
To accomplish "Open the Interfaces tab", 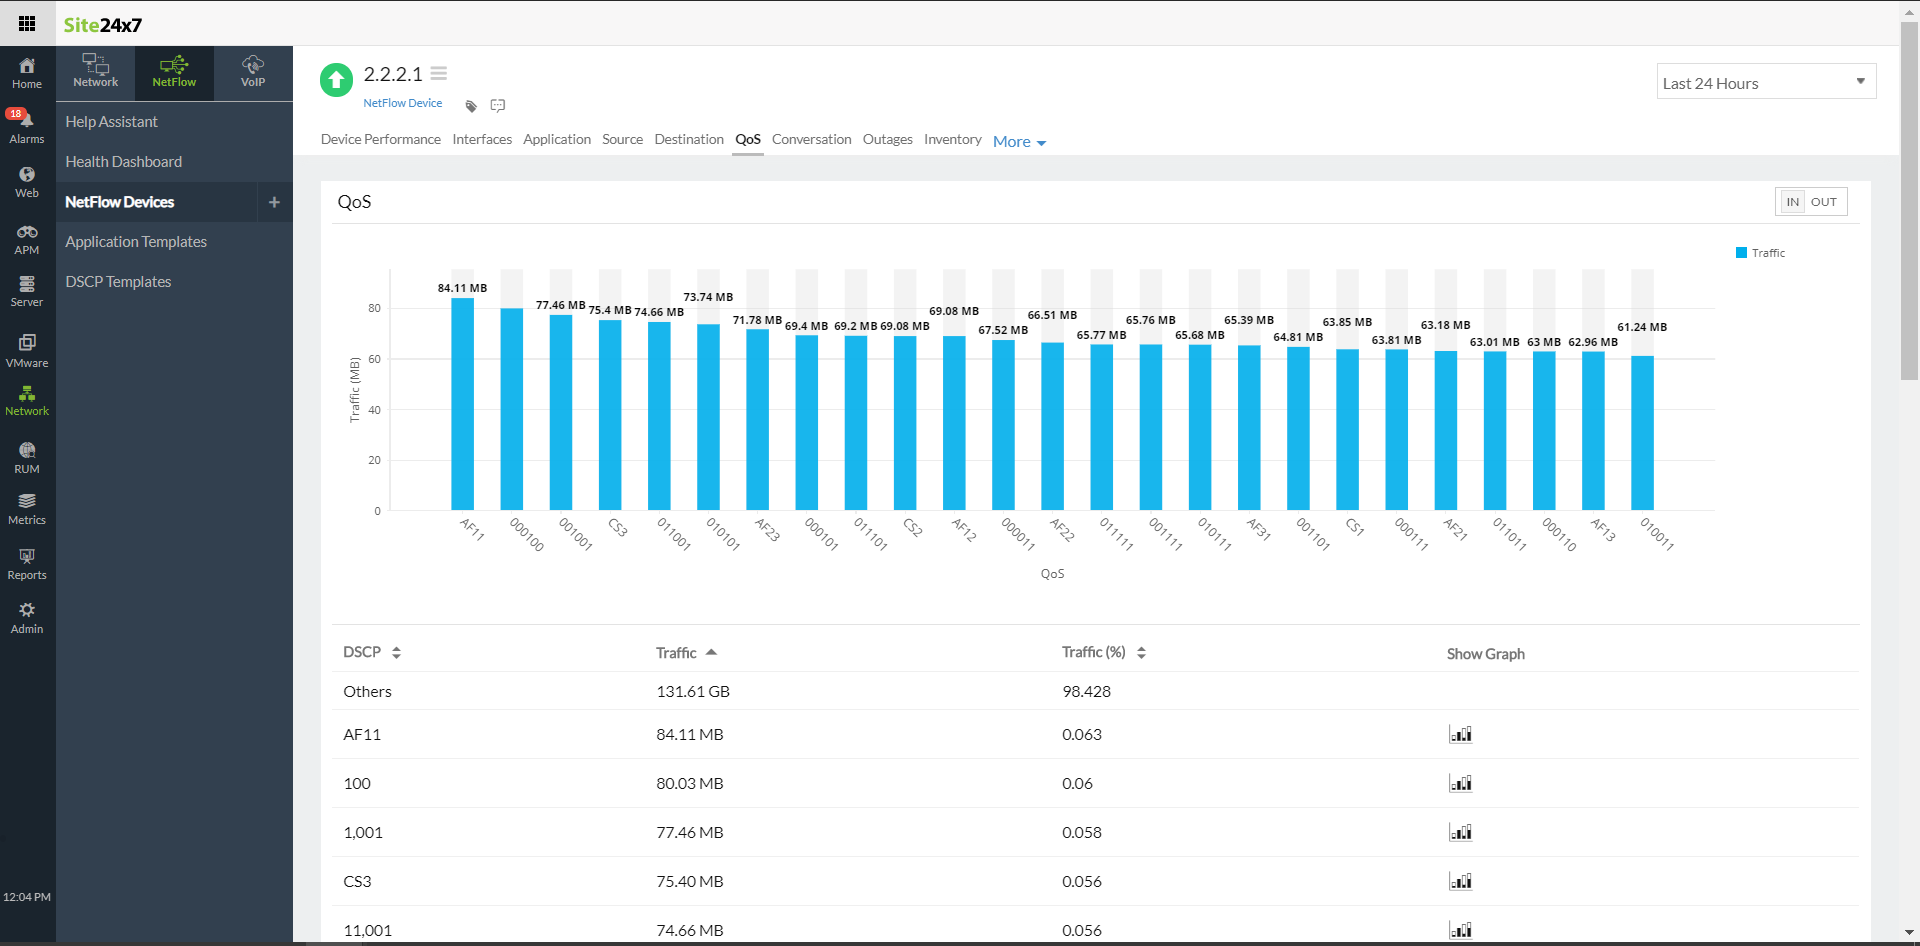I will click(481, 140).
